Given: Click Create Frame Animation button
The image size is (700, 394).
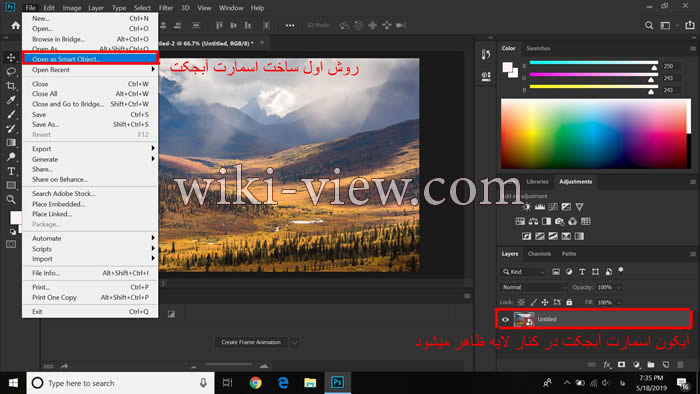Looking at the screenshot, I should (251, 342).
